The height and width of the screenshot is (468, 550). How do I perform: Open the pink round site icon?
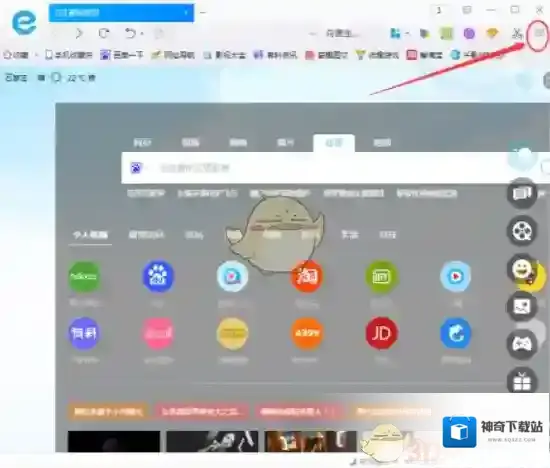(x=158, y=333)
